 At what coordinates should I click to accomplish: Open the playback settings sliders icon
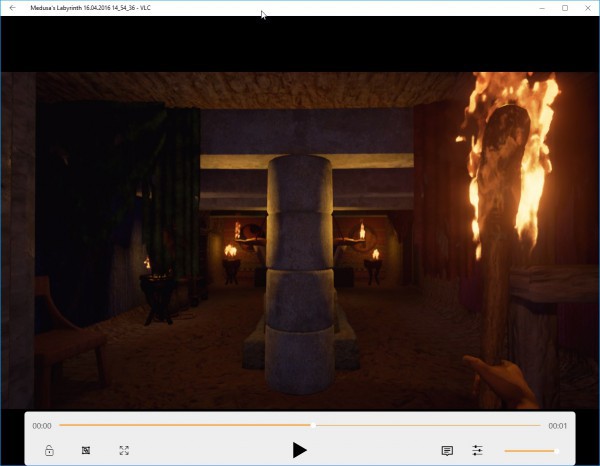click(477, 450)
